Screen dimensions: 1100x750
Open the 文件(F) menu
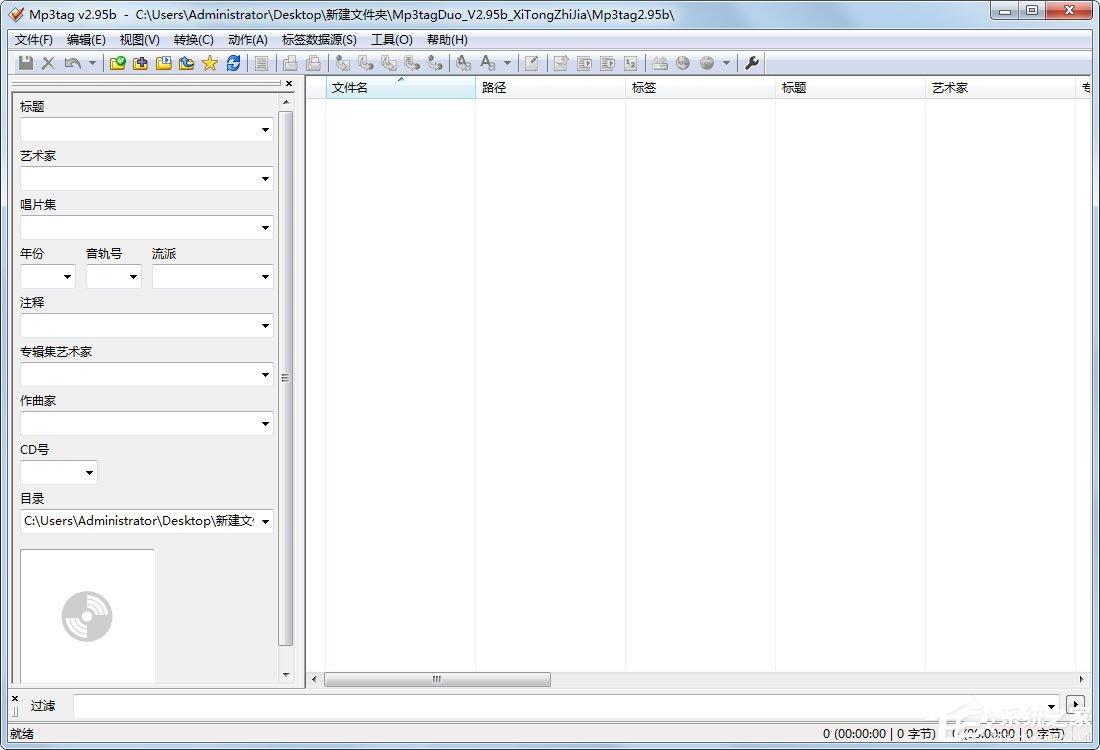pyautogui.click(x=33, y=40)
